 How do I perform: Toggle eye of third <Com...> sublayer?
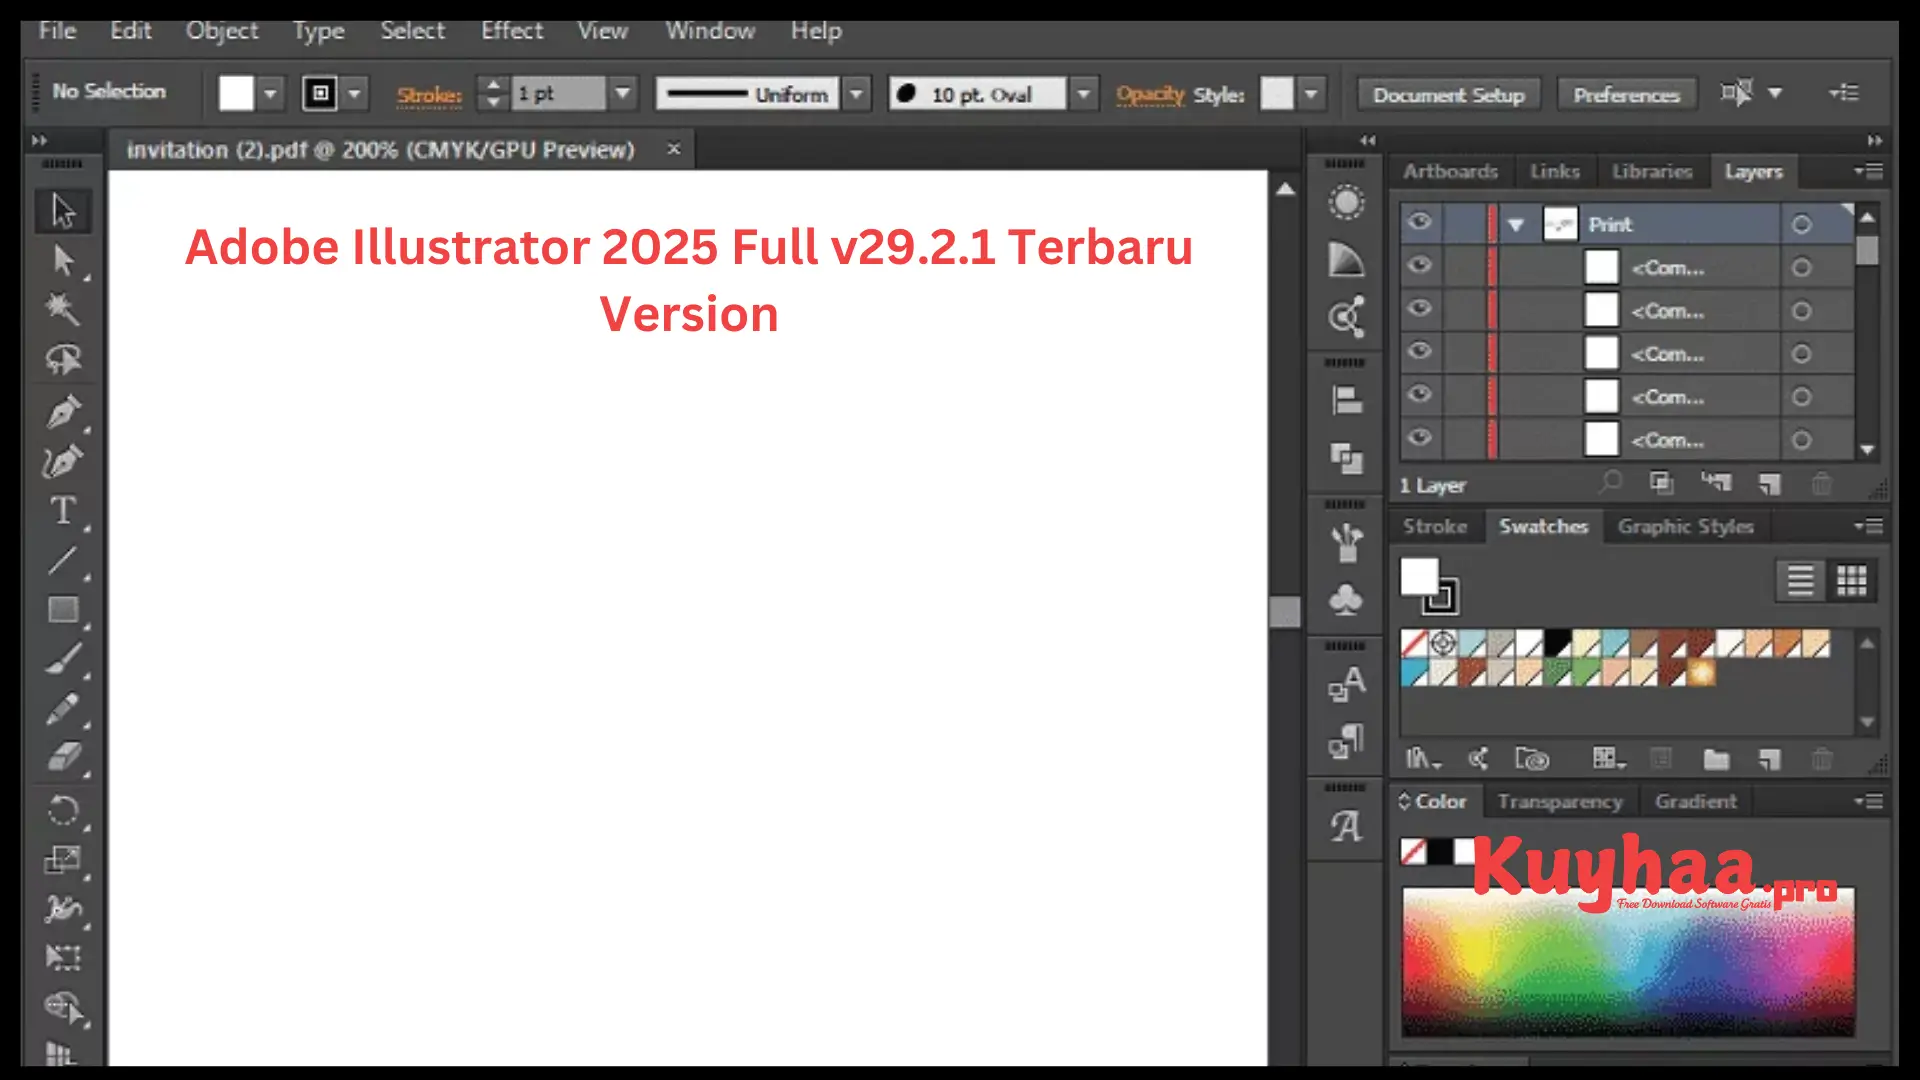[1419, 352]
